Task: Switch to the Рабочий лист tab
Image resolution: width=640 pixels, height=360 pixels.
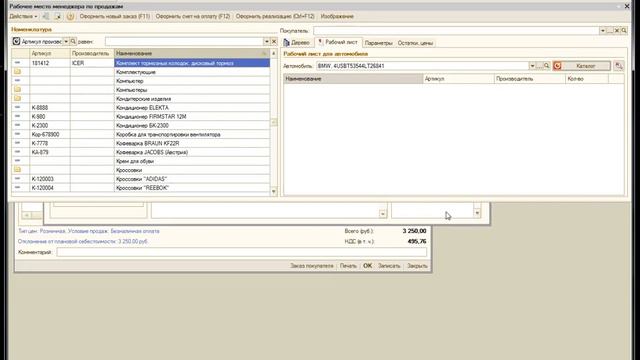Action: [338, 42]
